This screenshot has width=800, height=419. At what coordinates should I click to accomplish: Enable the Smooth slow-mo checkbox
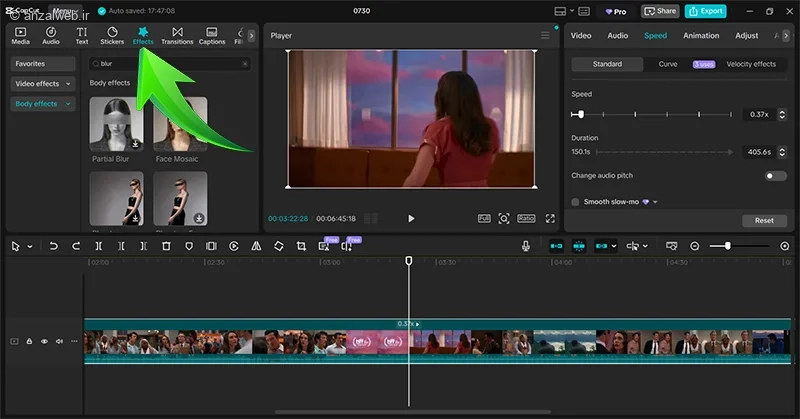[575, 202]
